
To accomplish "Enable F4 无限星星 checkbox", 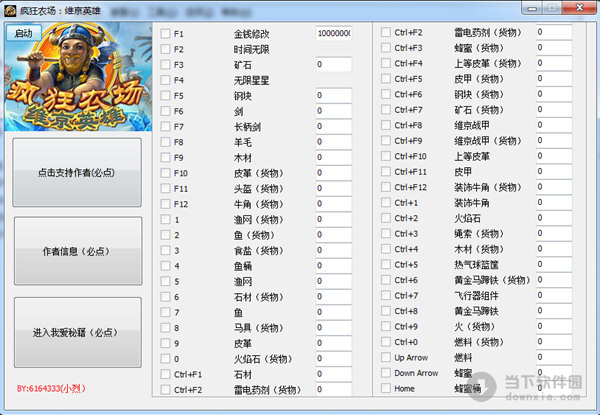I will 165,80.
